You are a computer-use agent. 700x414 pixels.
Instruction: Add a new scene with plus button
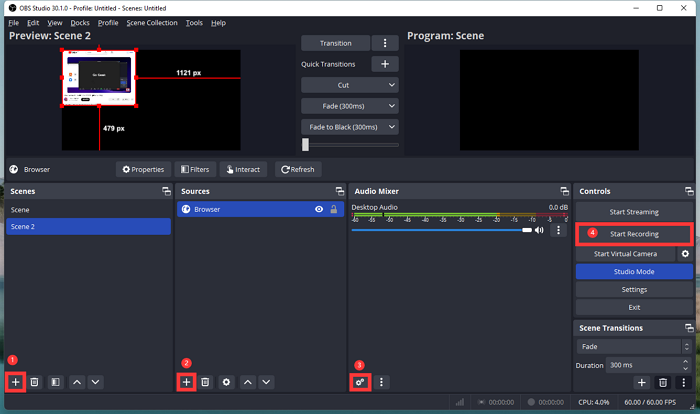(16, 382)
